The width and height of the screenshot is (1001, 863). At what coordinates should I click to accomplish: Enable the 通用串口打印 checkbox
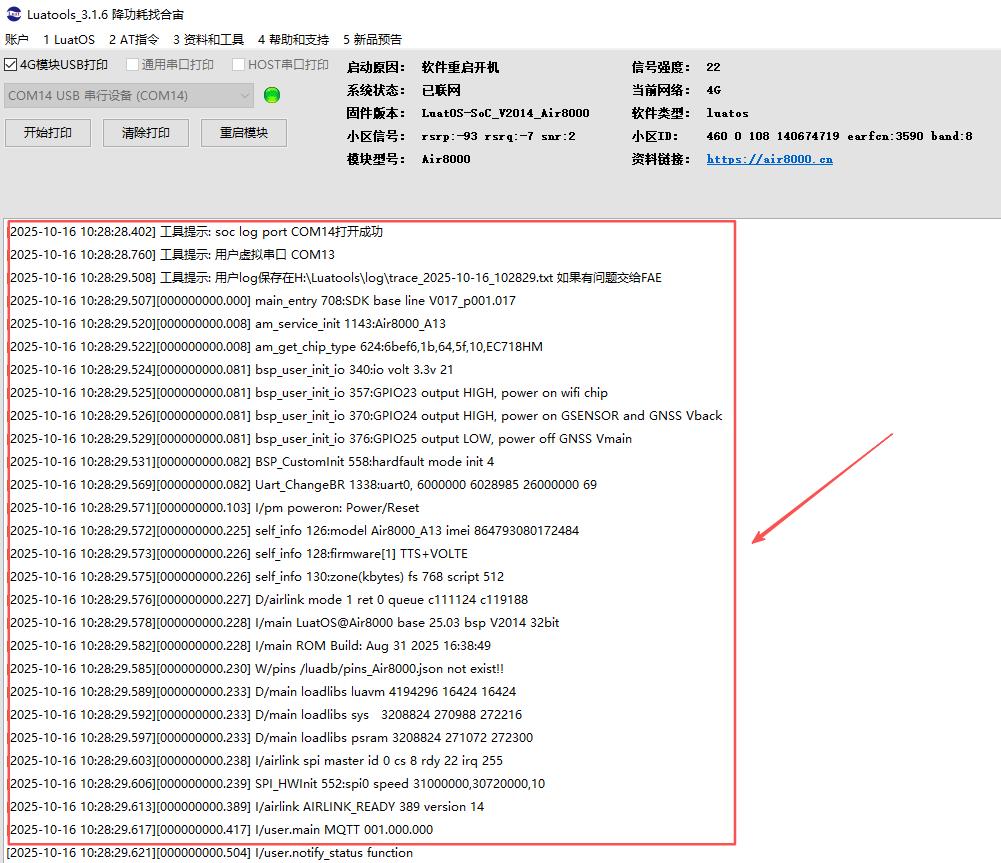pos(132,65)
